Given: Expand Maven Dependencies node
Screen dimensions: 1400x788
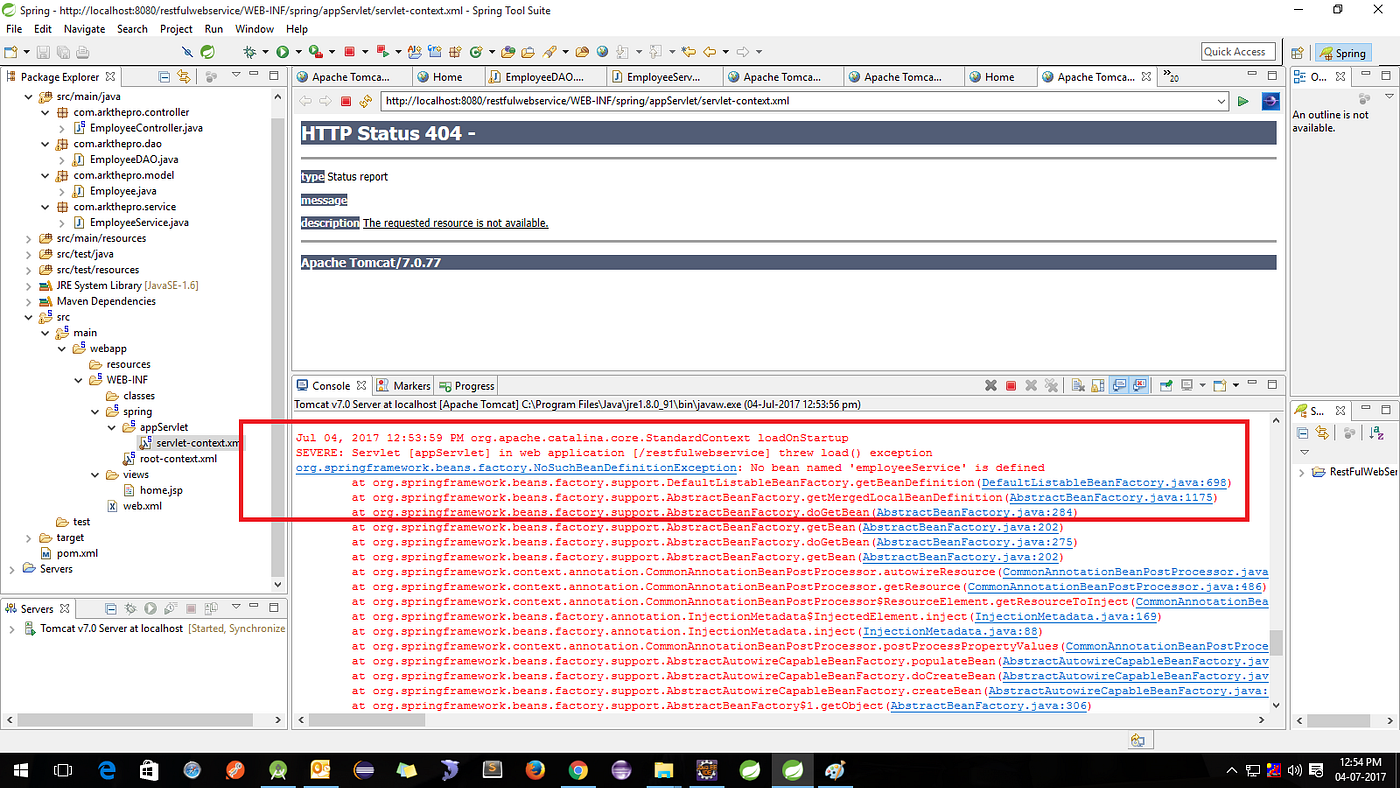Looking at the screenshot, I should (29, 301).
